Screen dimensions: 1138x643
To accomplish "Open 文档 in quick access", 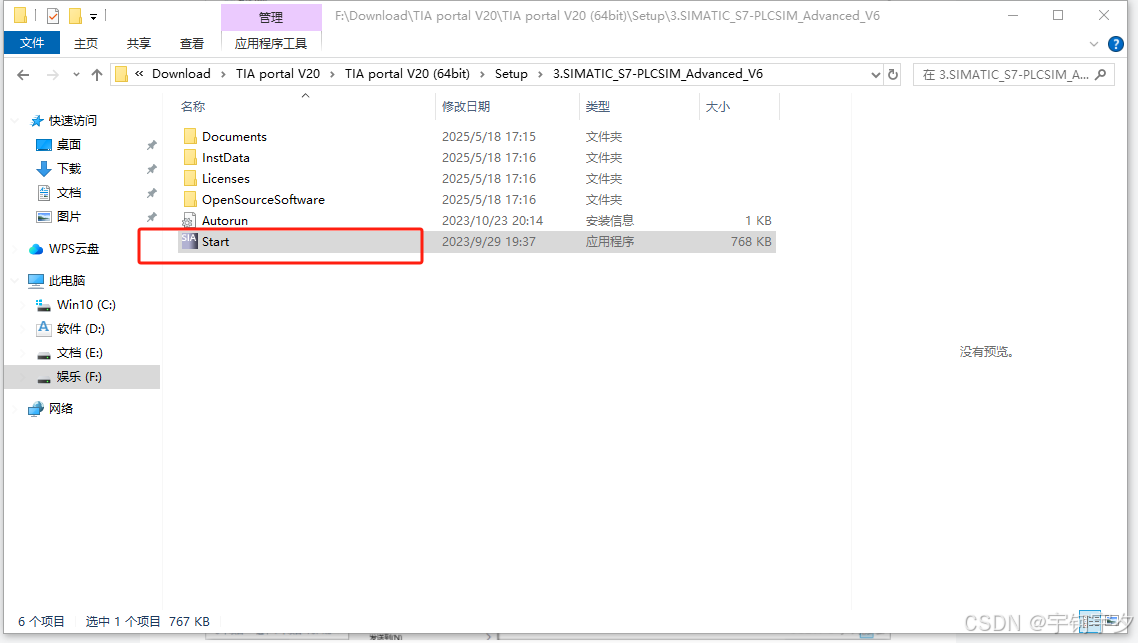I will [69, 192].
